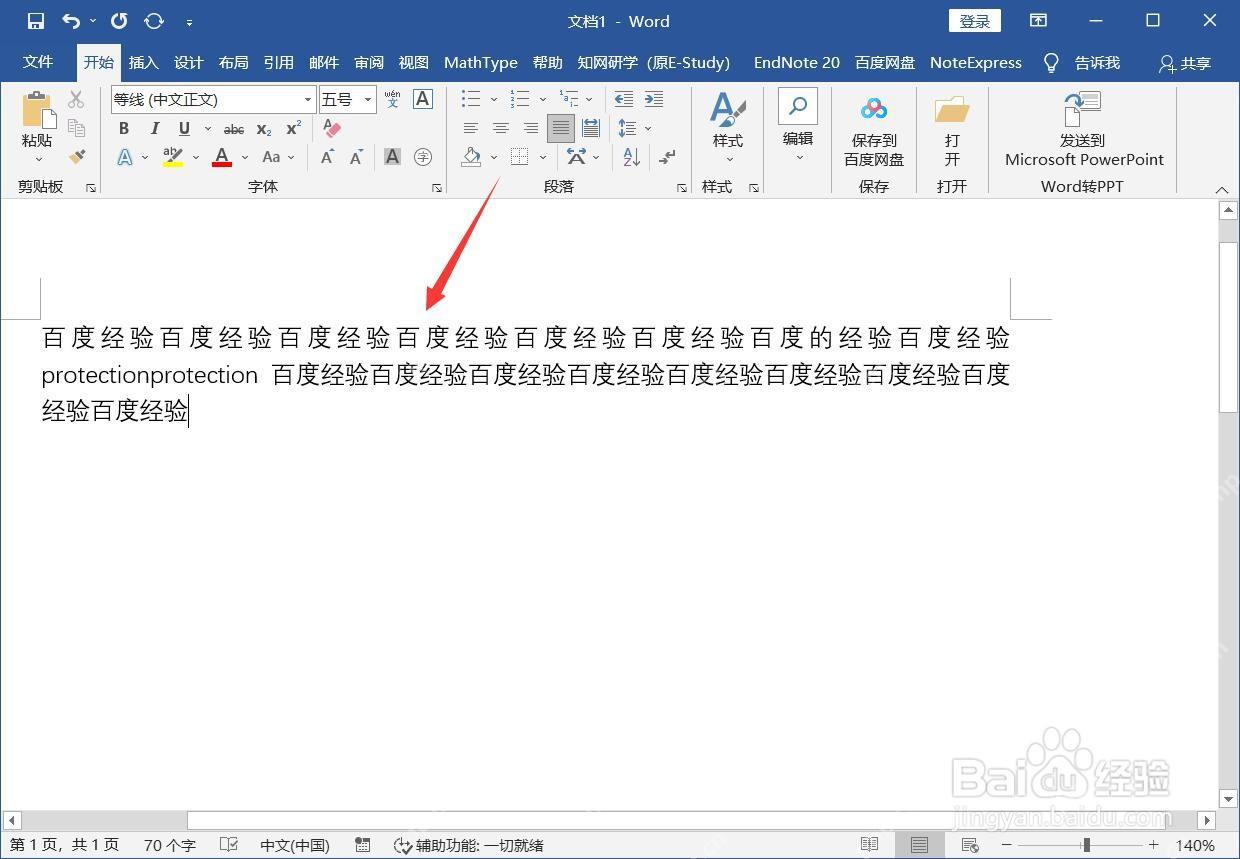Decrease font size with shrink icon
The height and width of the screenshot is (859, 1240).
pos(357,157)
